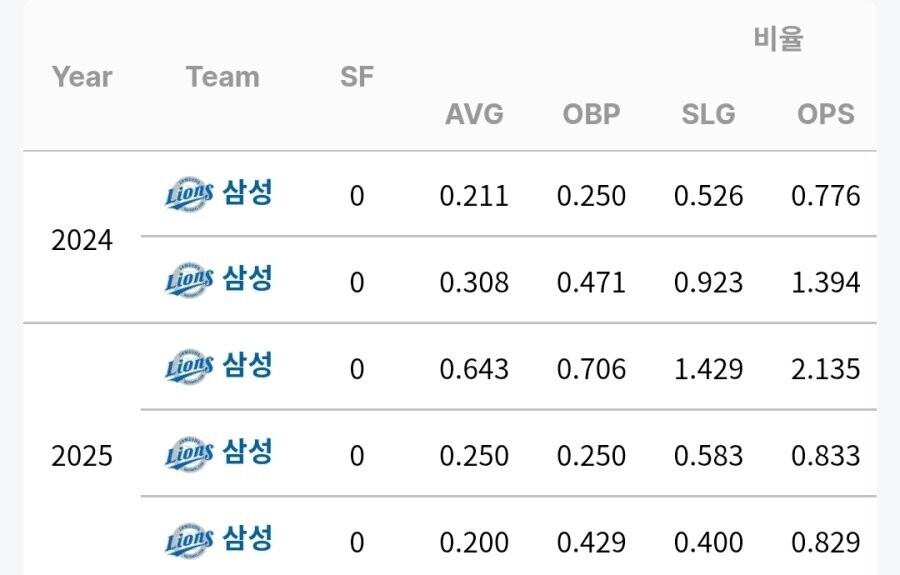The width and height of the screenshot is (900, 575).
Task: Sort by the AVG column header
Action: 474,114
